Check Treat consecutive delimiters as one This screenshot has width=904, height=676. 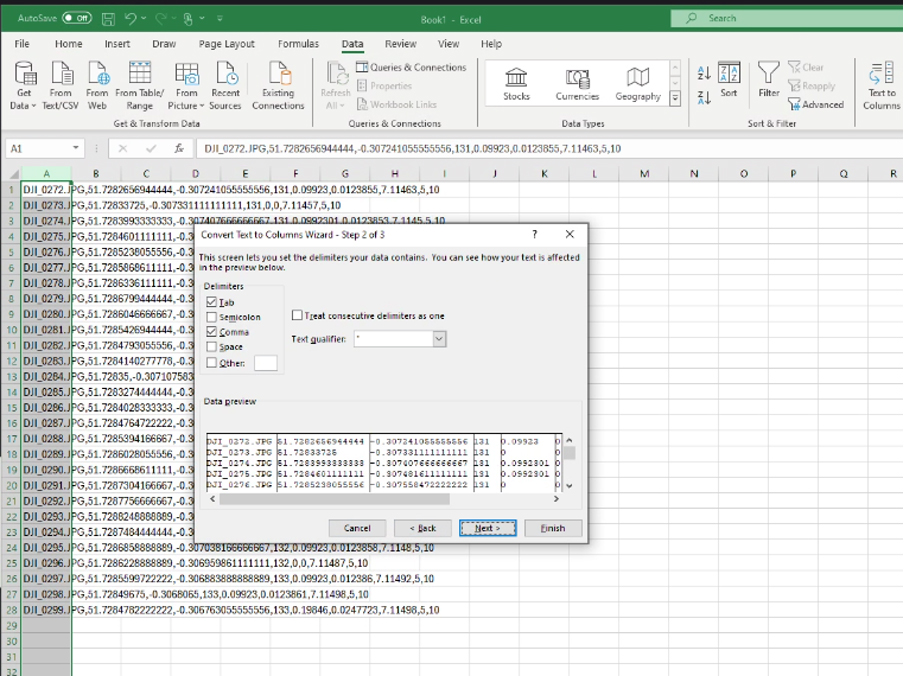click(297, 315)
